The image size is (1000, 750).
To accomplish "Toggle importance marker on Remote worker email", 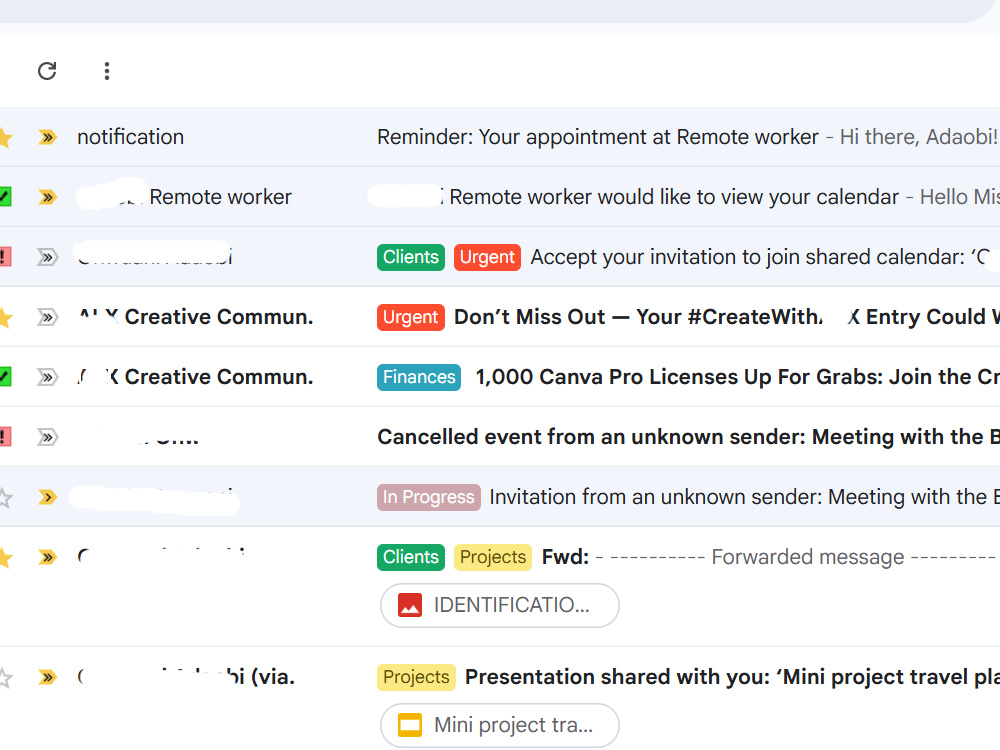I will 47,197.
